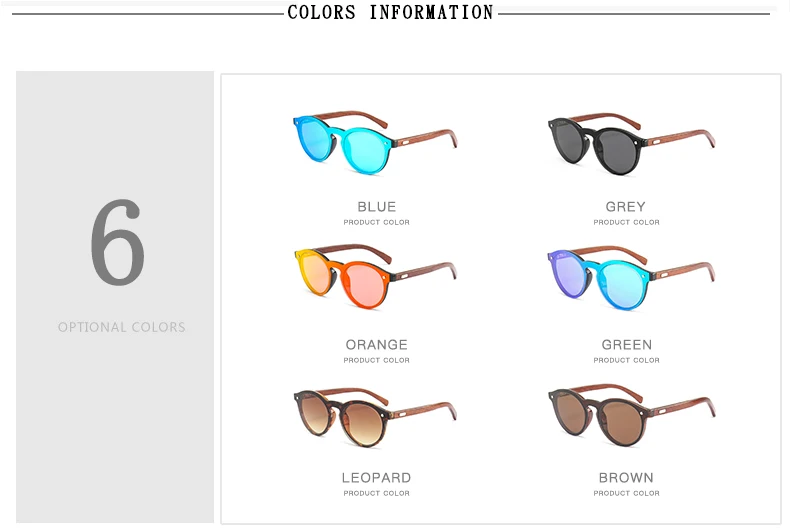The width and height of the screenshot is (790, 530).
Task: Click the GREY color label
Action: point(626,207)
